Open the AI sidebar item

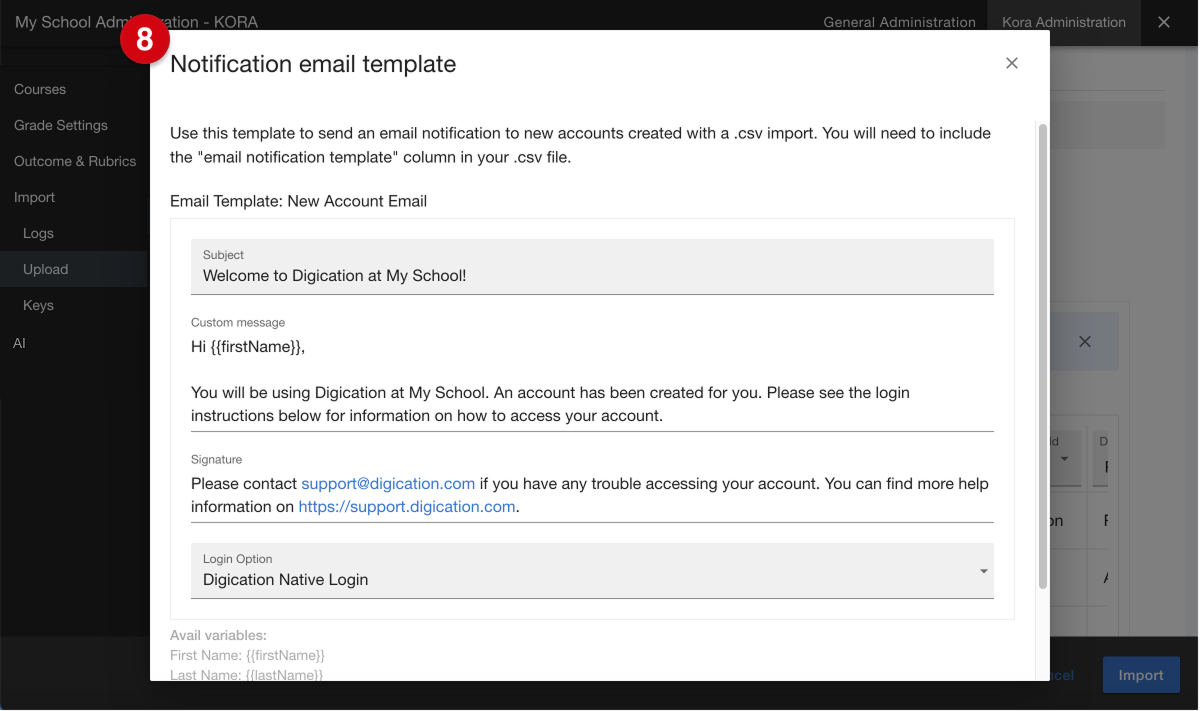20,343
